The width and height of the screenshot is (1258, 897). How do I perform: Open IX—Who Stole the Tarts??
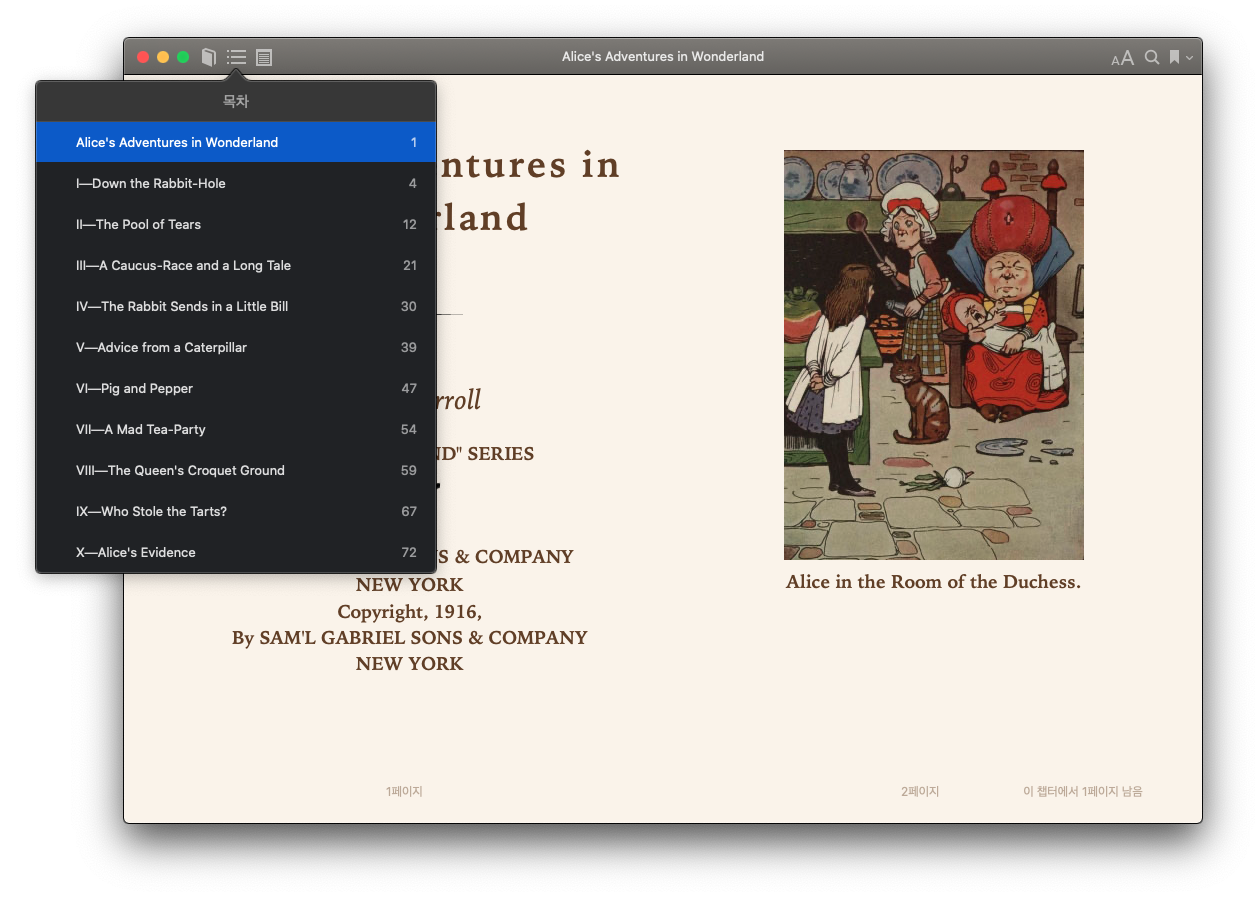[x=236, y=511]
